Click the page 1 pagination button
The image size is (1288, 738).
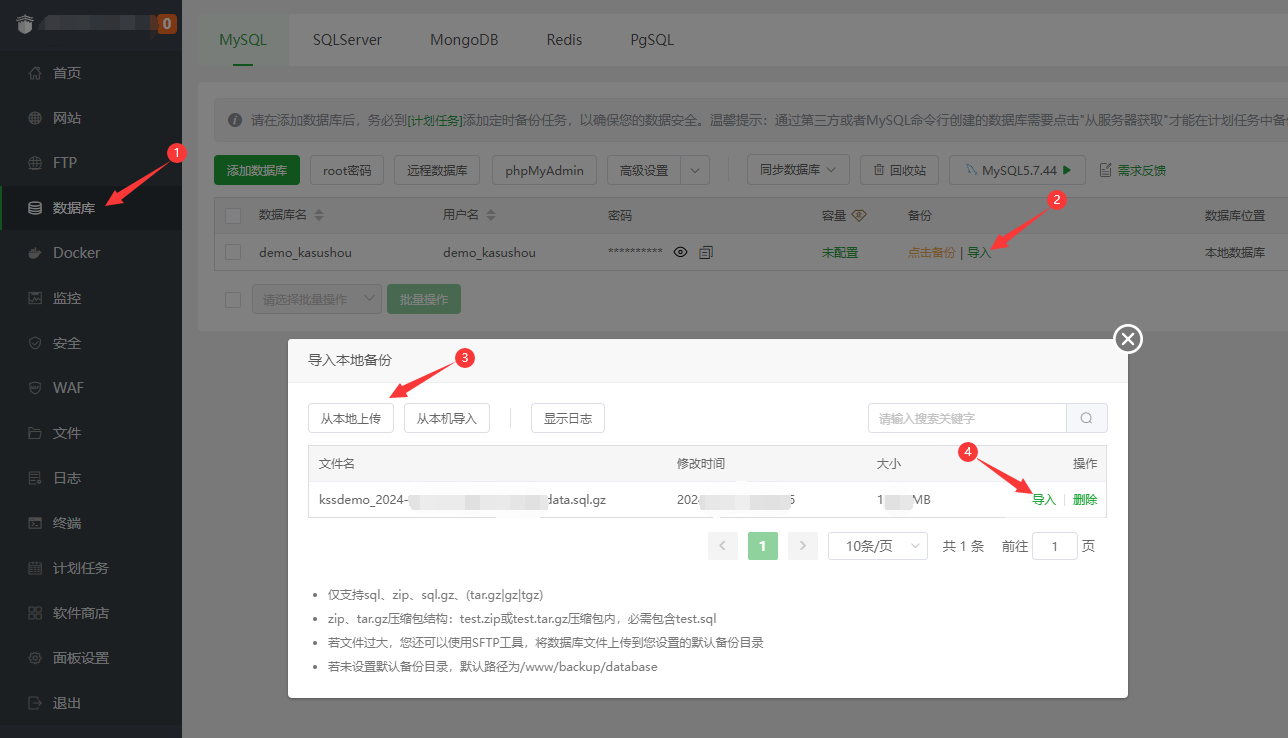click(x=763, y=546)
